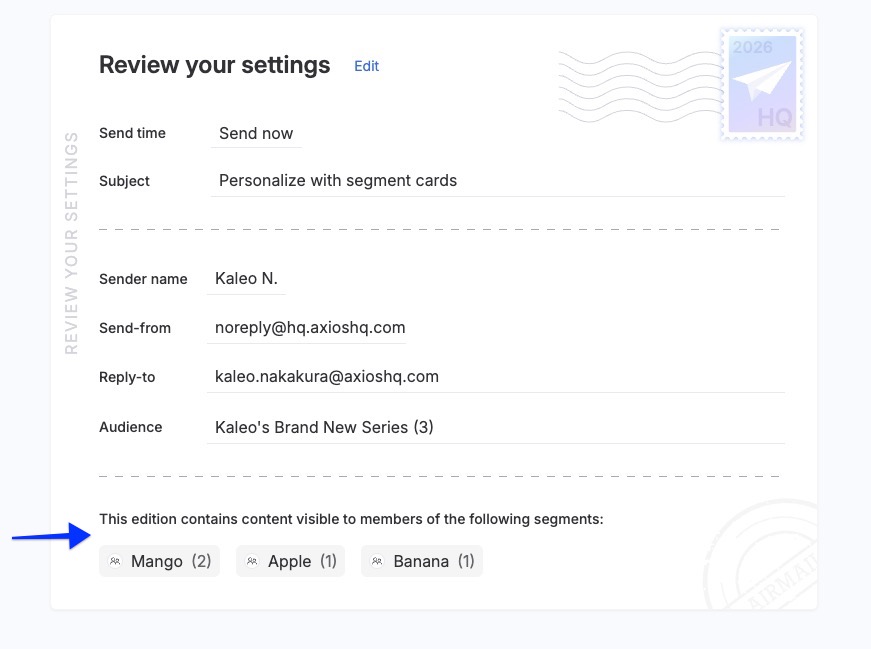
Task: Click the blue arrow pointing to segments
Action: (x=52, y=537)
